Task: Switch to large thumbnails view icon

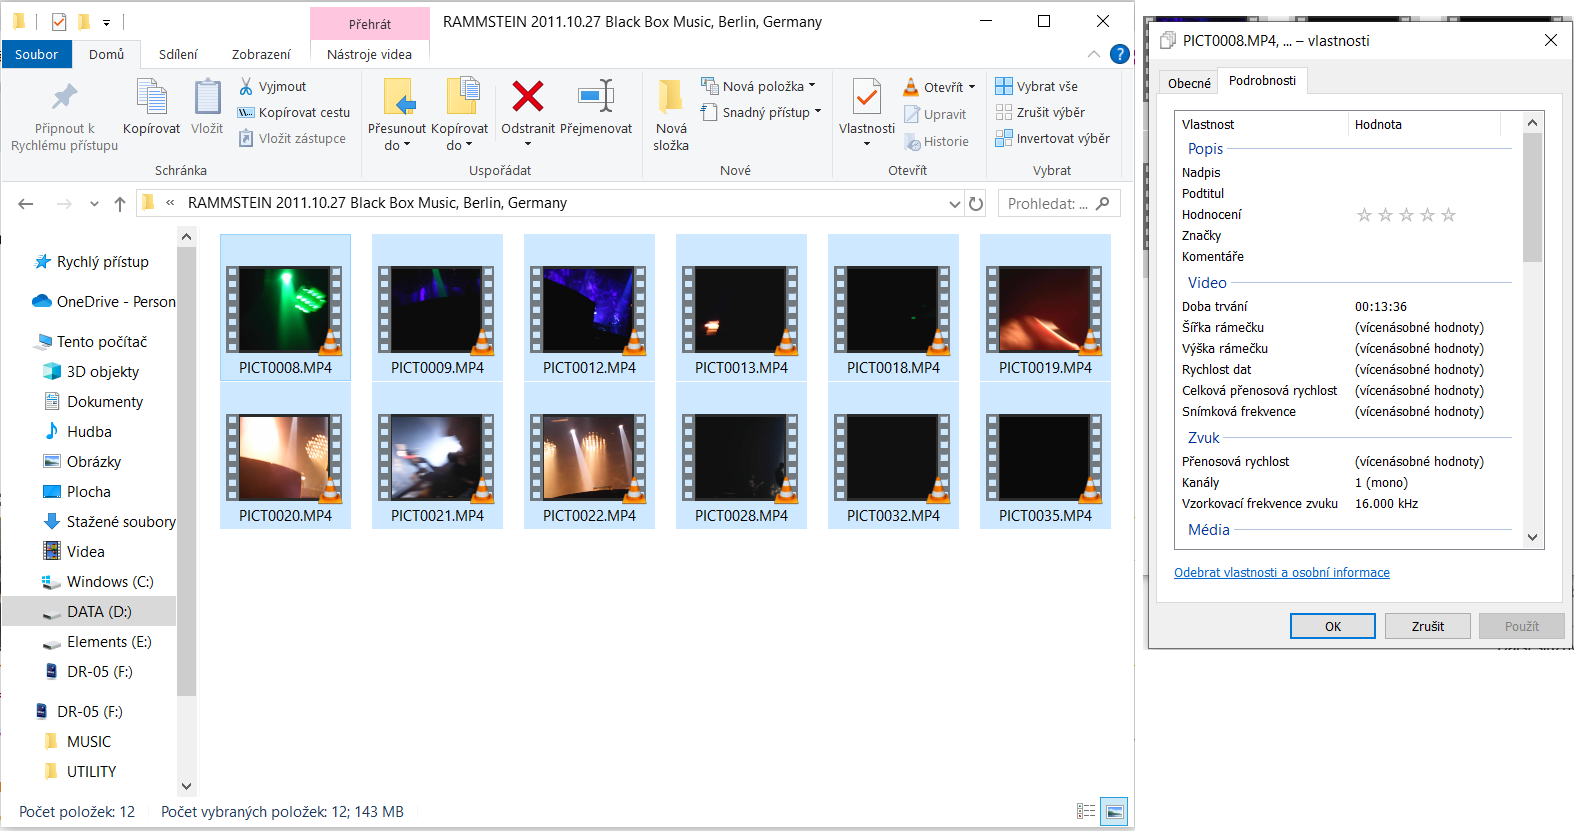Action: tap(1114, 811)
